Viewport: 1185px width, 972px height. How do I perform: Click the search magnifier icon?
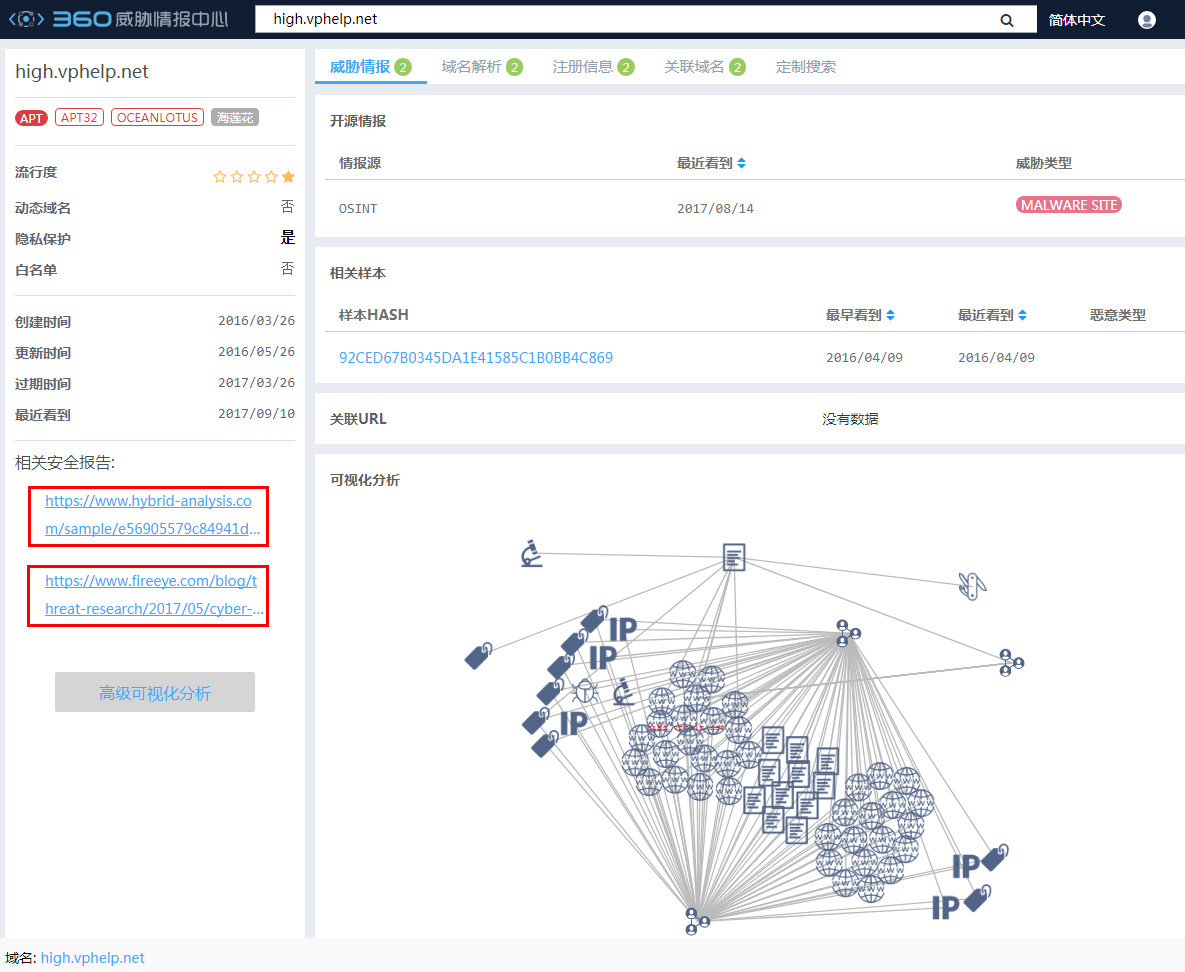tap(1007, 20)
